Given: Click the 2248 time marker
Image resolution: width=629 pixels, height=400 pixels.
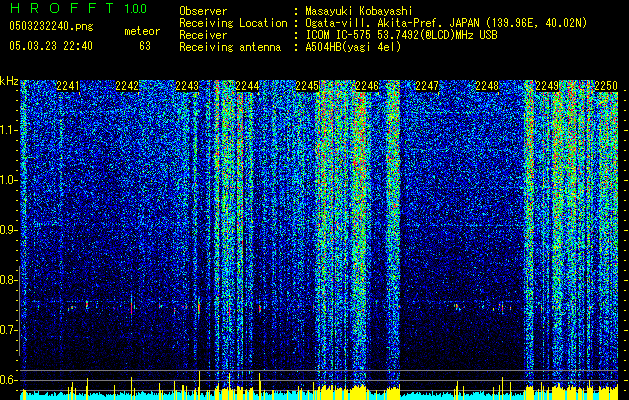Looking at the screenshot, I should pyautogui.click(x=487, y=85).
